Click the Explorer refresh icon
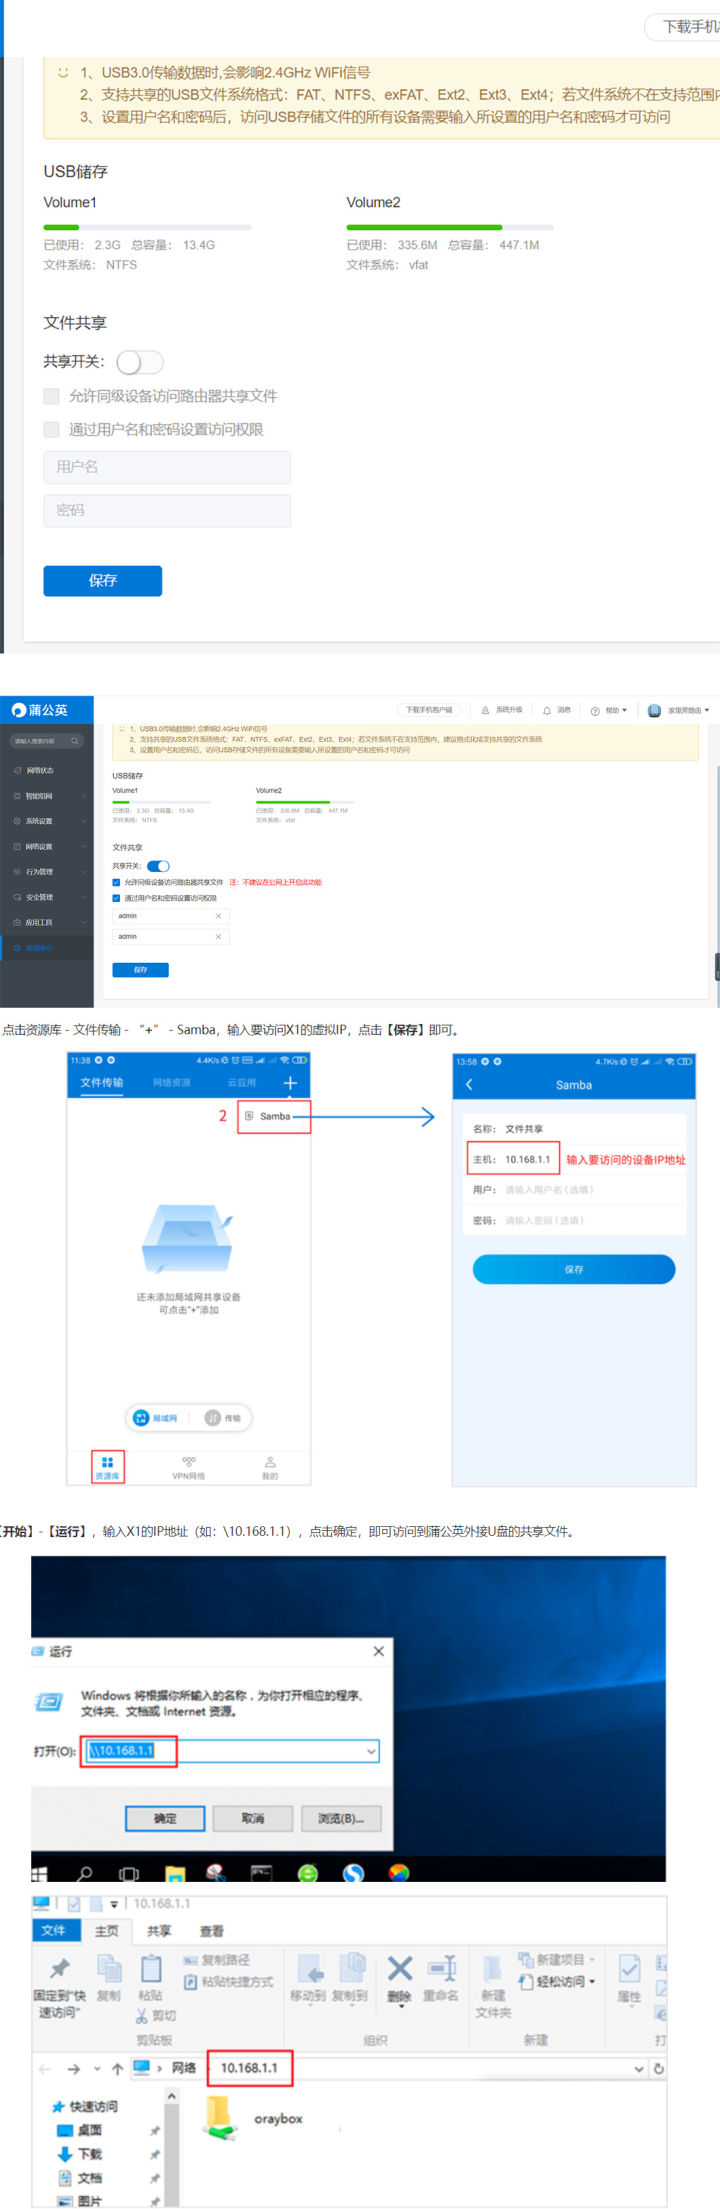This screenshot has height=2209, width=720. [659, 2068]
